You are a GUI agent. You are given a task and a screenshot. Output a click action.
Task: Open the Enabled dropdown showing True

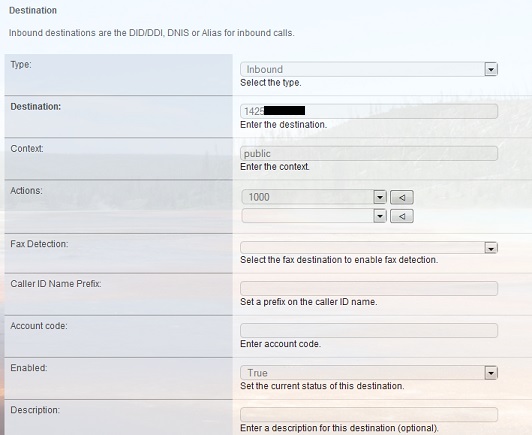coord(369,373)
